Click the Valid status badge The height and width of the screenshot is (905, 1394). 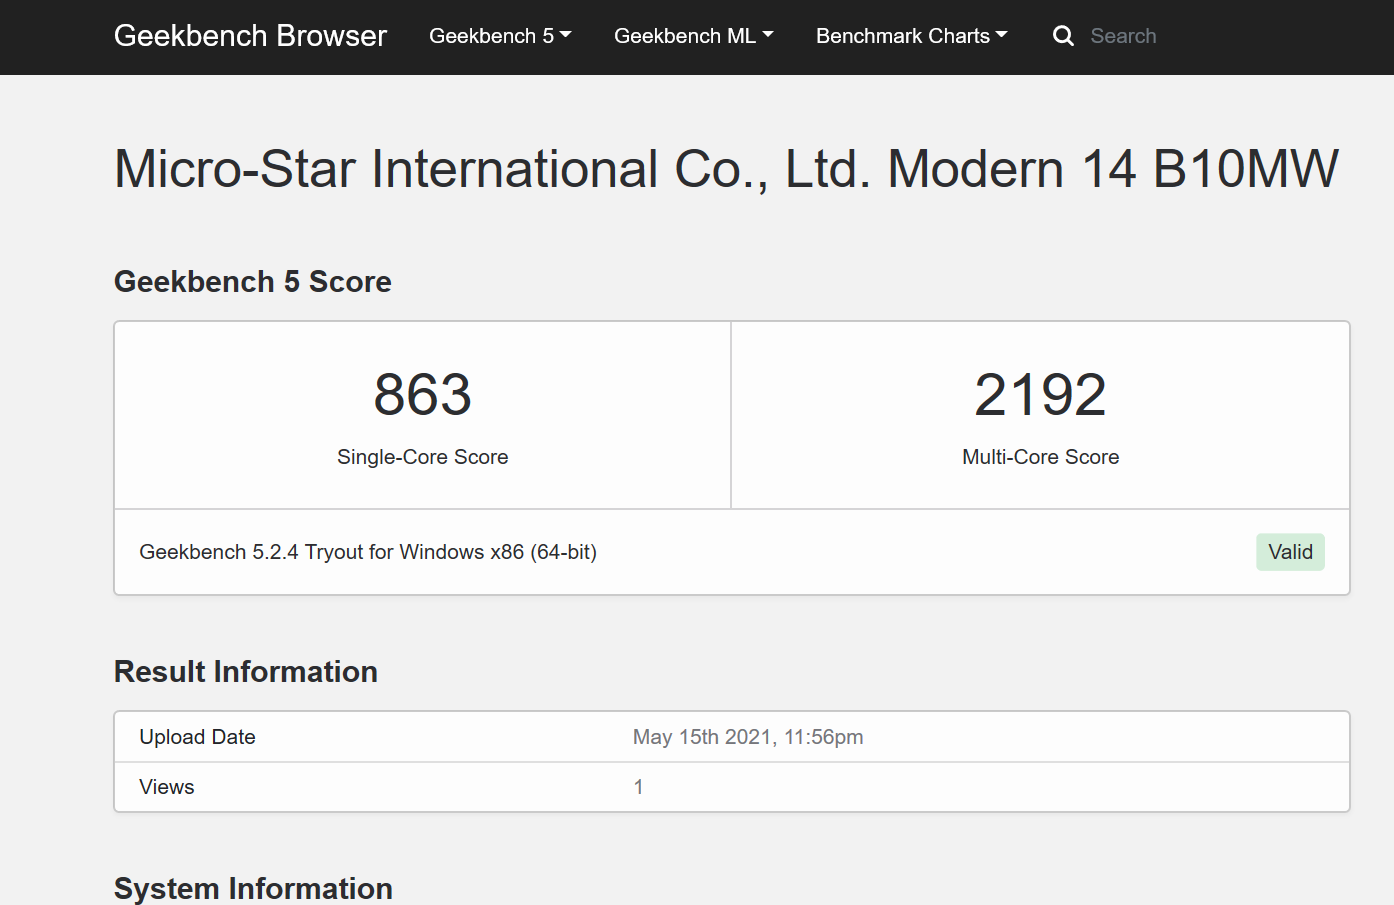1290,552
